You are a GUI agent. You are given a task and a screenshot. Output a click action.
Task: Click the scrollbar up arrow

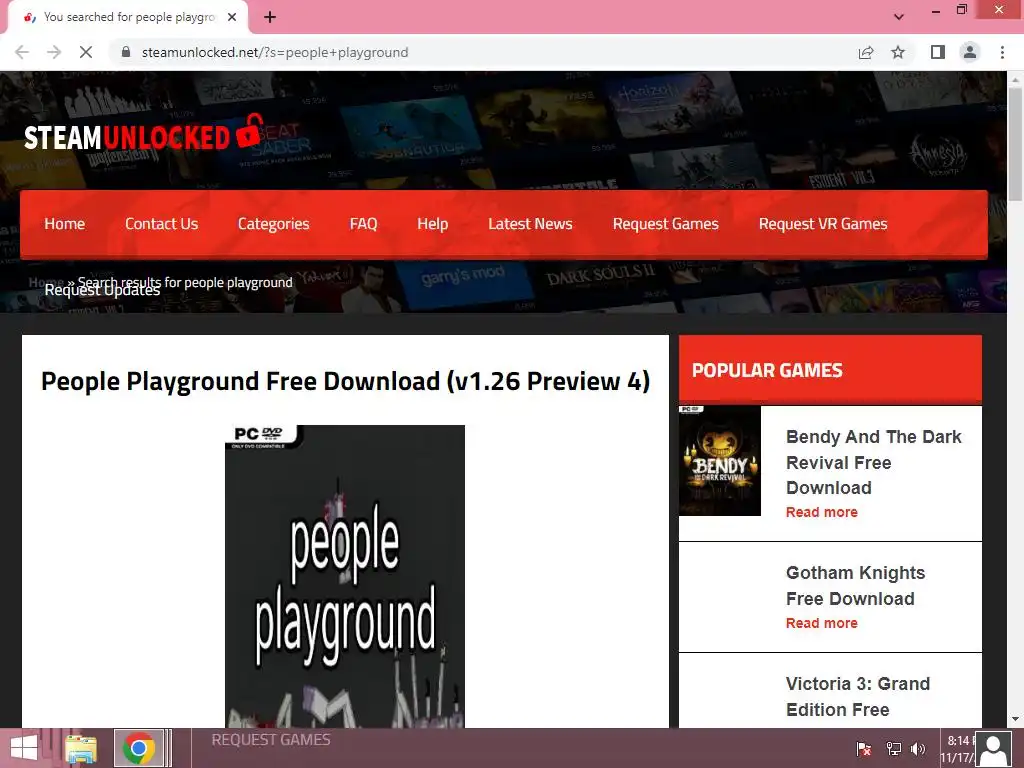[1015, 79]
